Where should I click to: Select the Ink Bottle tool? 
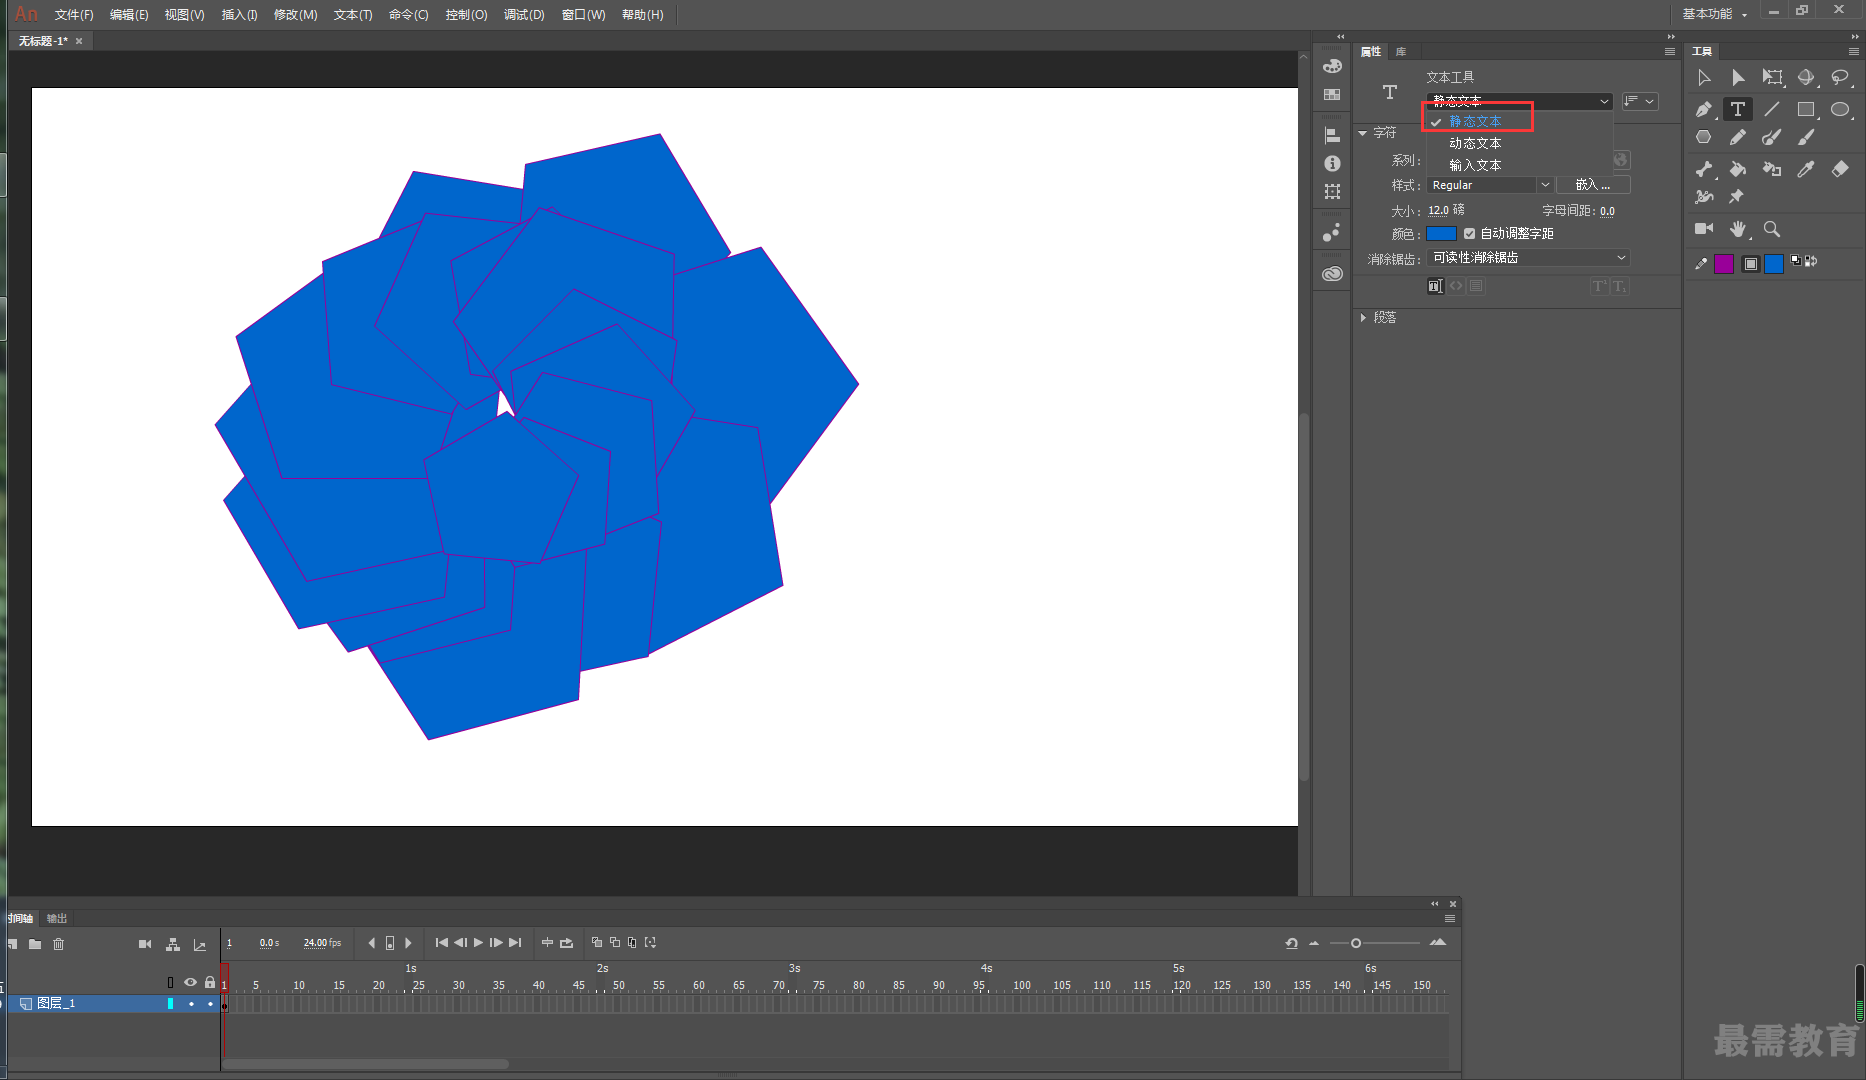coord(1772,169)
